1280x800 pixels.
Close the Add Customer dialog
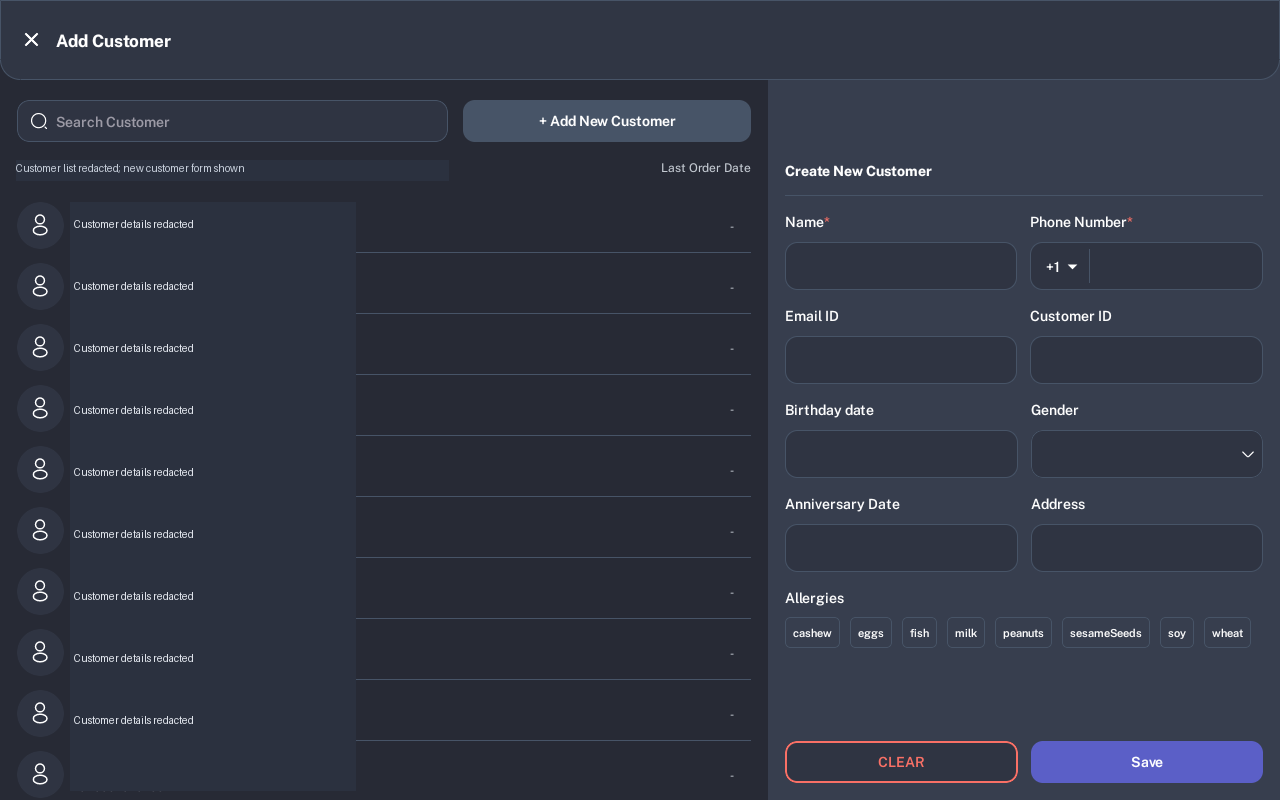31,40
